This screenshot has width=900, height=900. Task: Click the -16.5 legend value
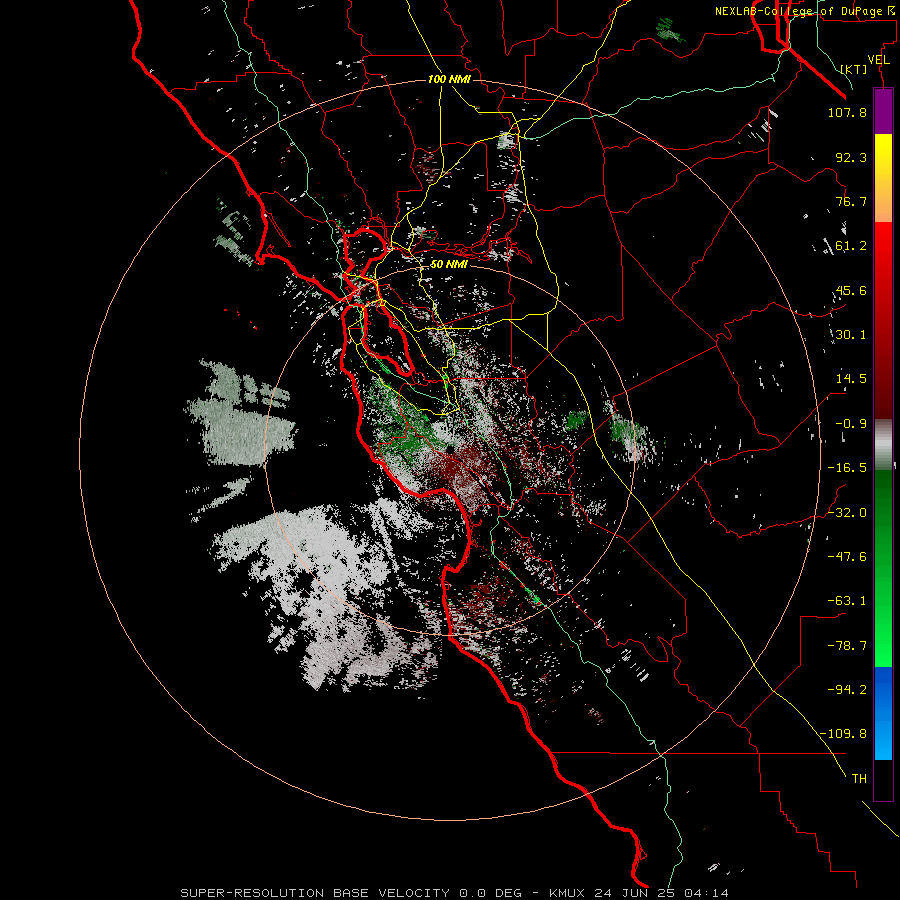pos(847,468)
